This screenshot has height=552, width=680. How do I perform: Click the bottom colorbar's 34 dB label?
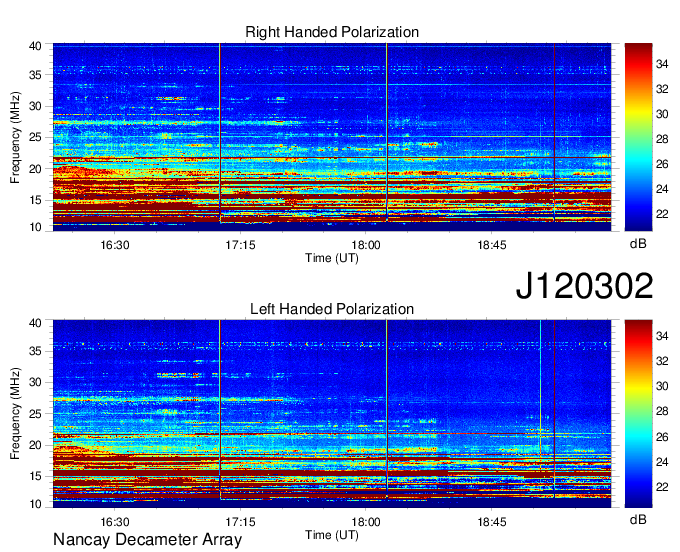(x=662, y=336)
